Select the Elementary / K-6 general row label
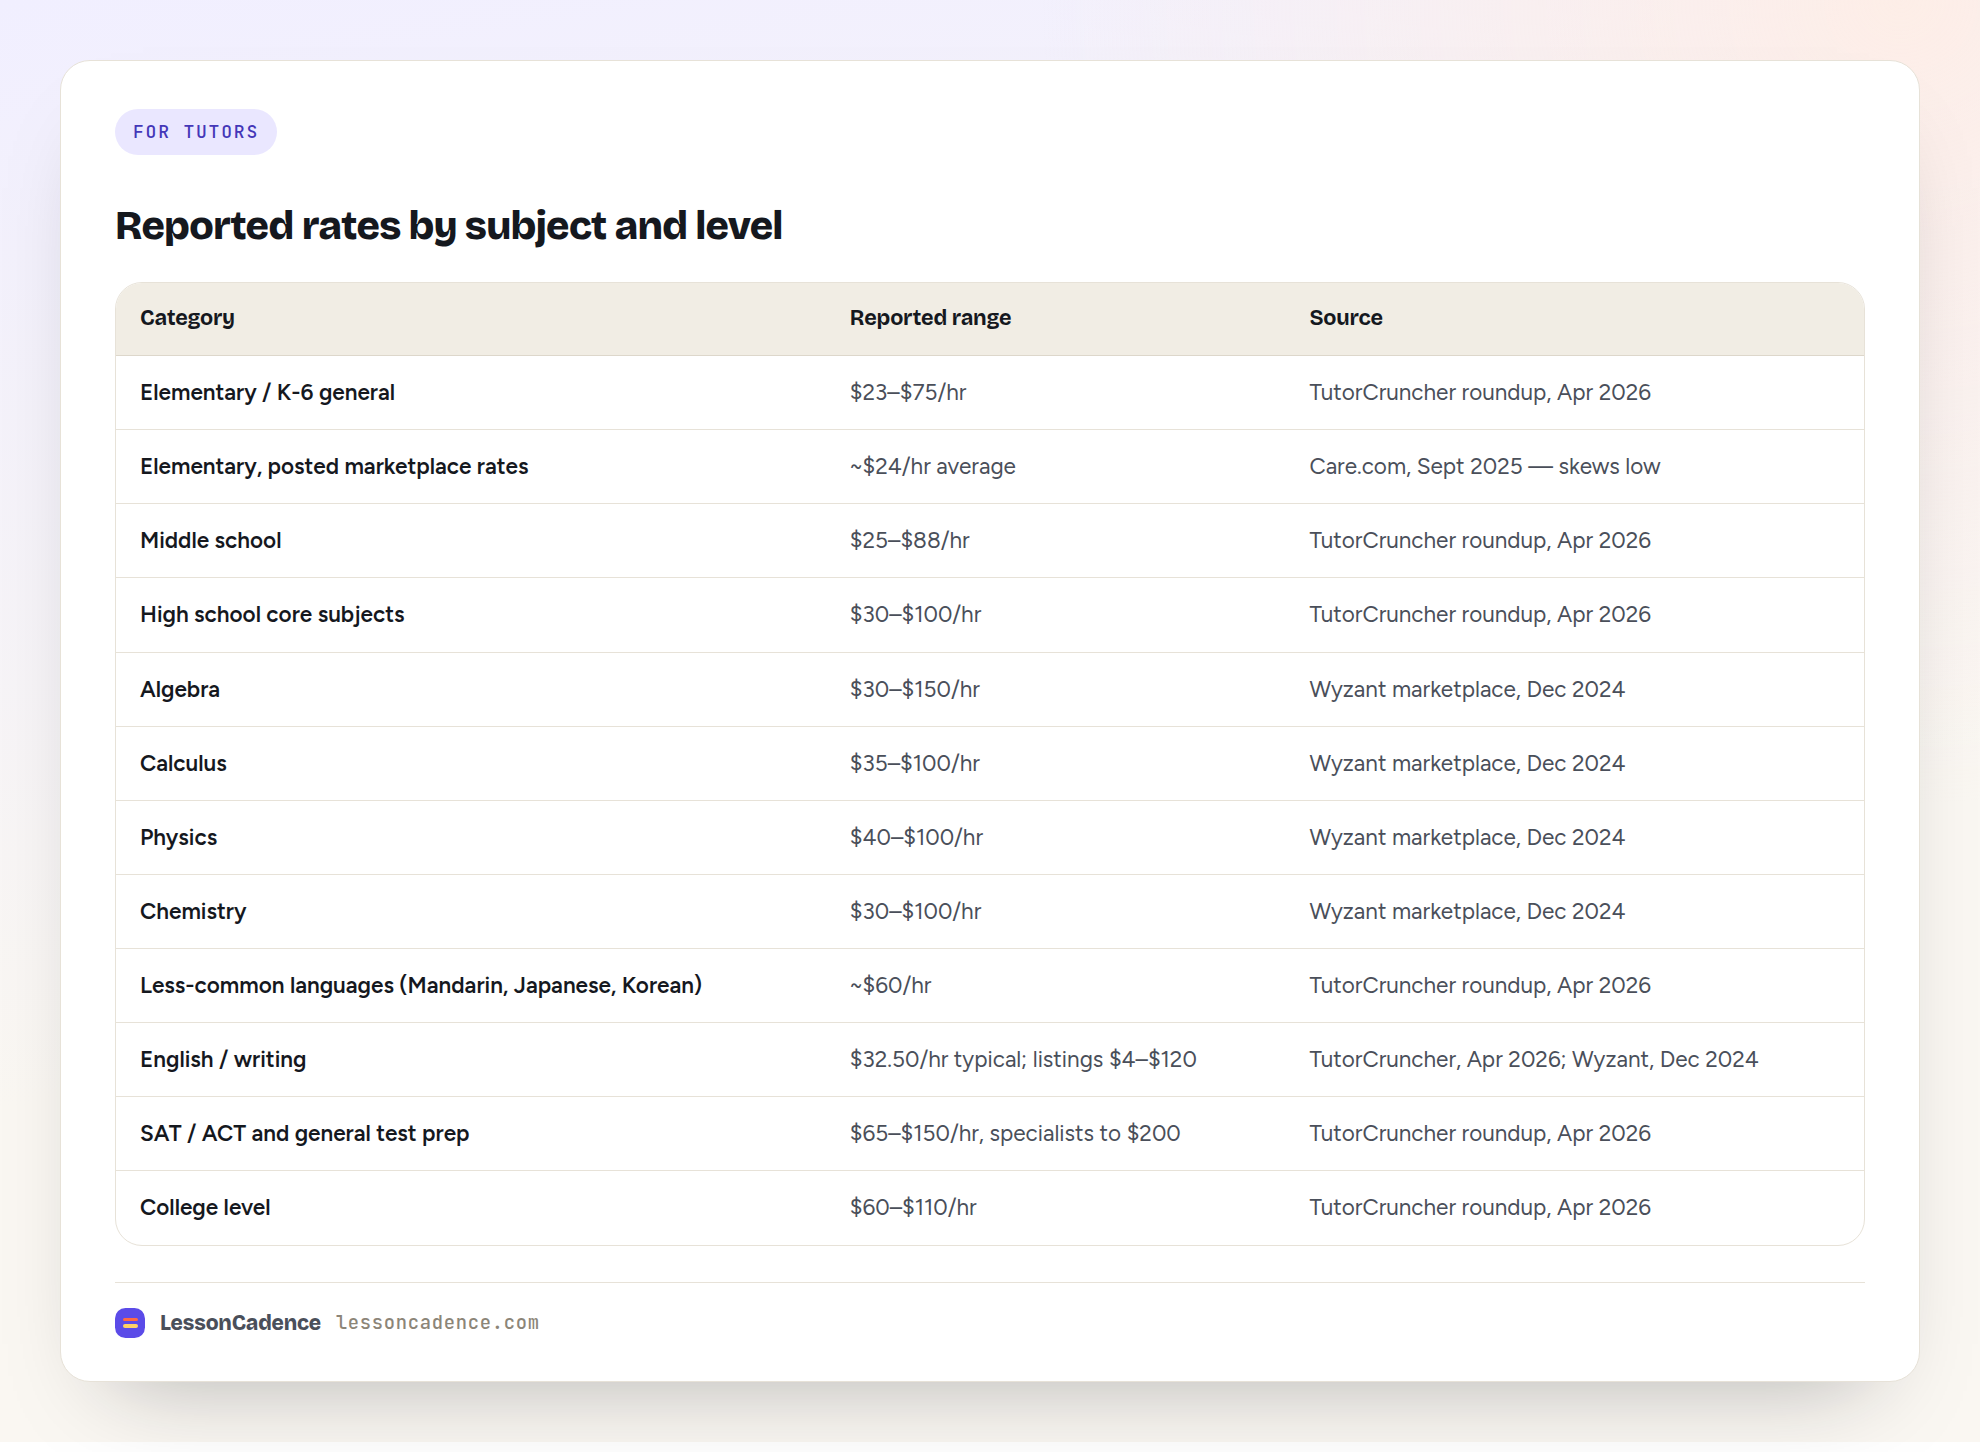Viewport: 1980px width, 1452px height. (x=267, y=392)
